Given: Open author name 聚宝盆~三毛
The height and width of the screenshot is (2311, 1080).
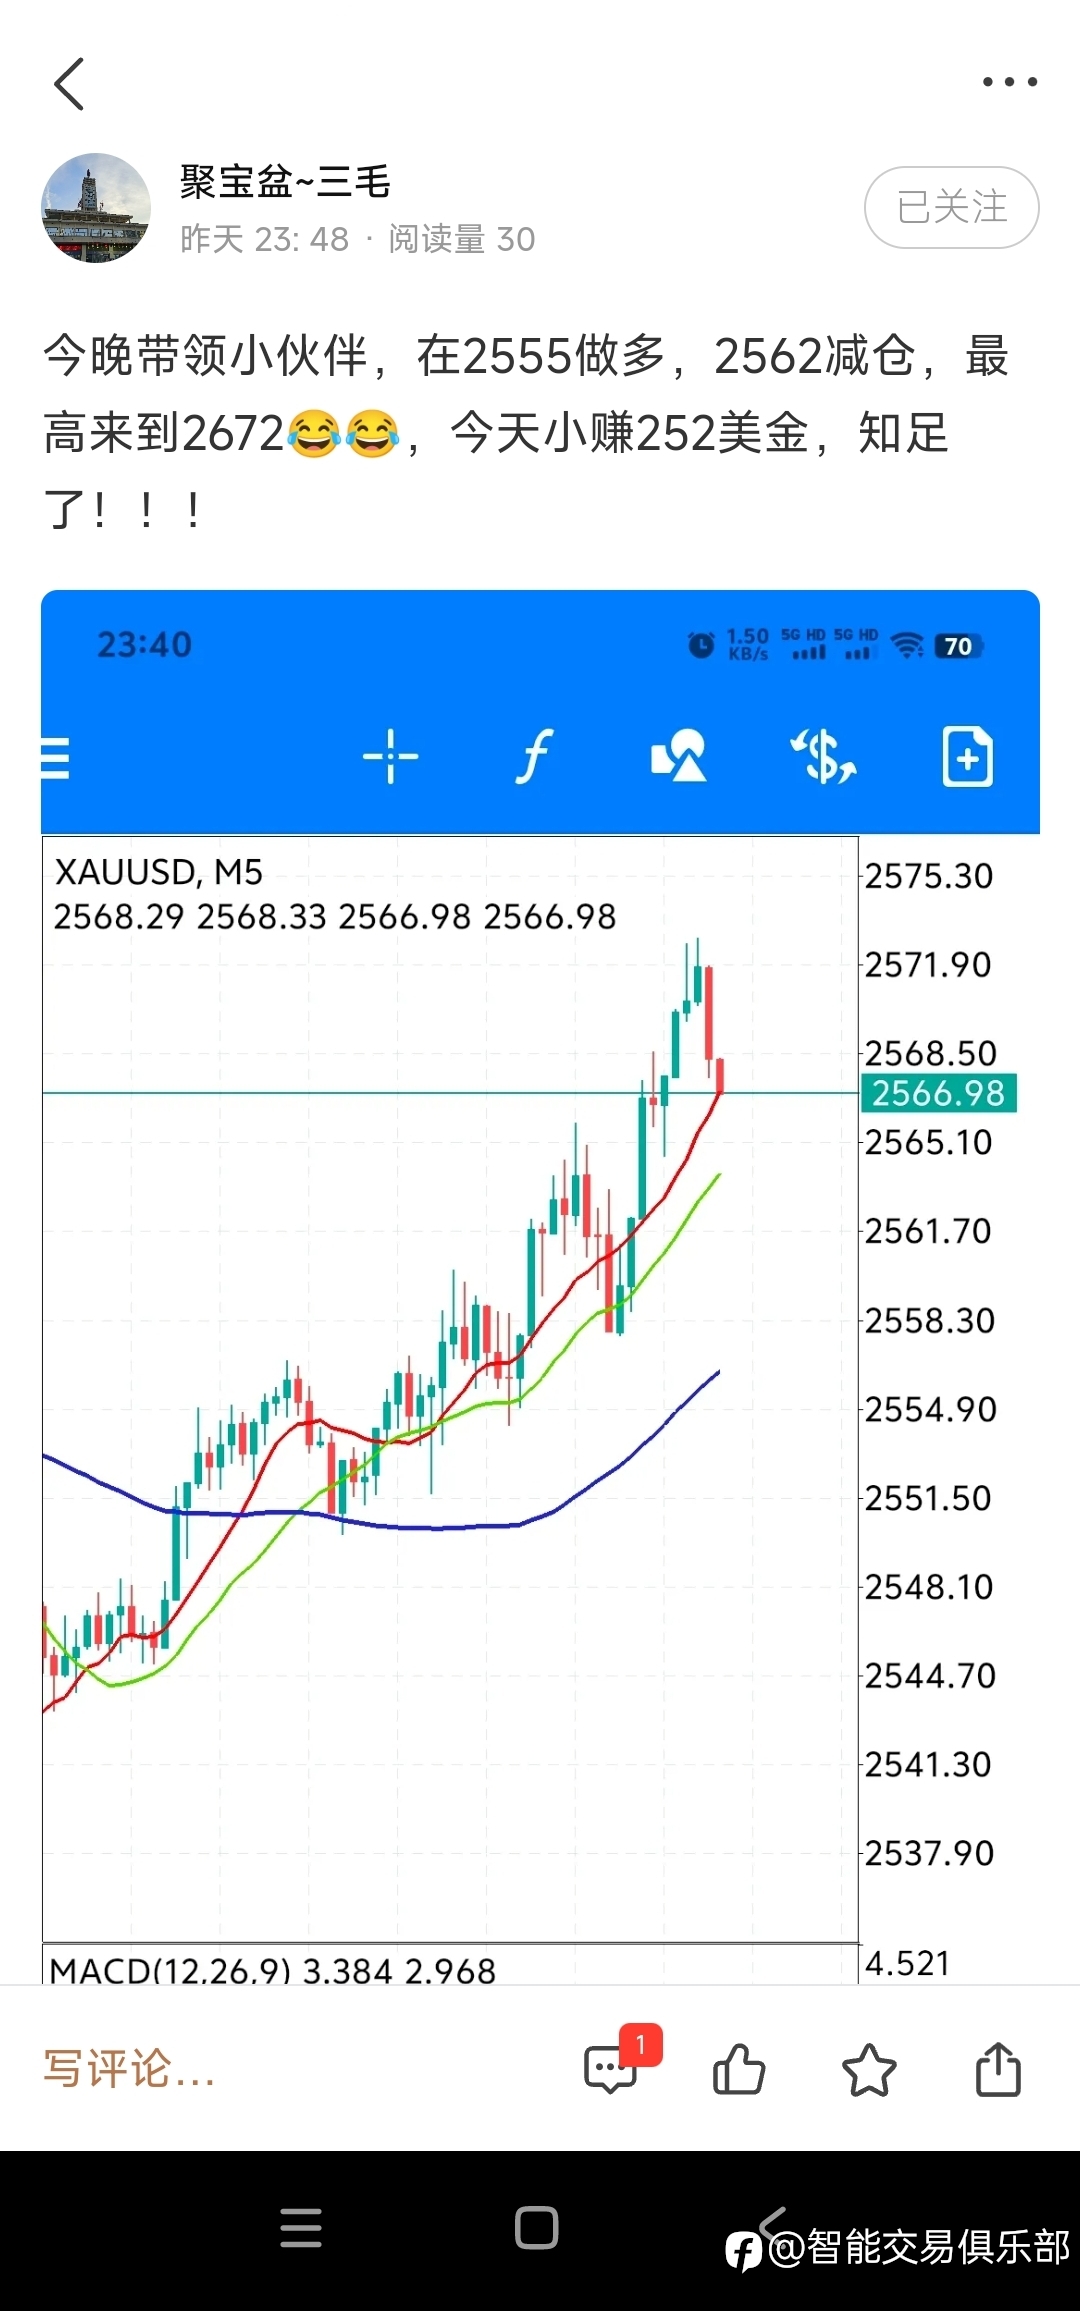Looking at the screenshot, I should (286, 182).
